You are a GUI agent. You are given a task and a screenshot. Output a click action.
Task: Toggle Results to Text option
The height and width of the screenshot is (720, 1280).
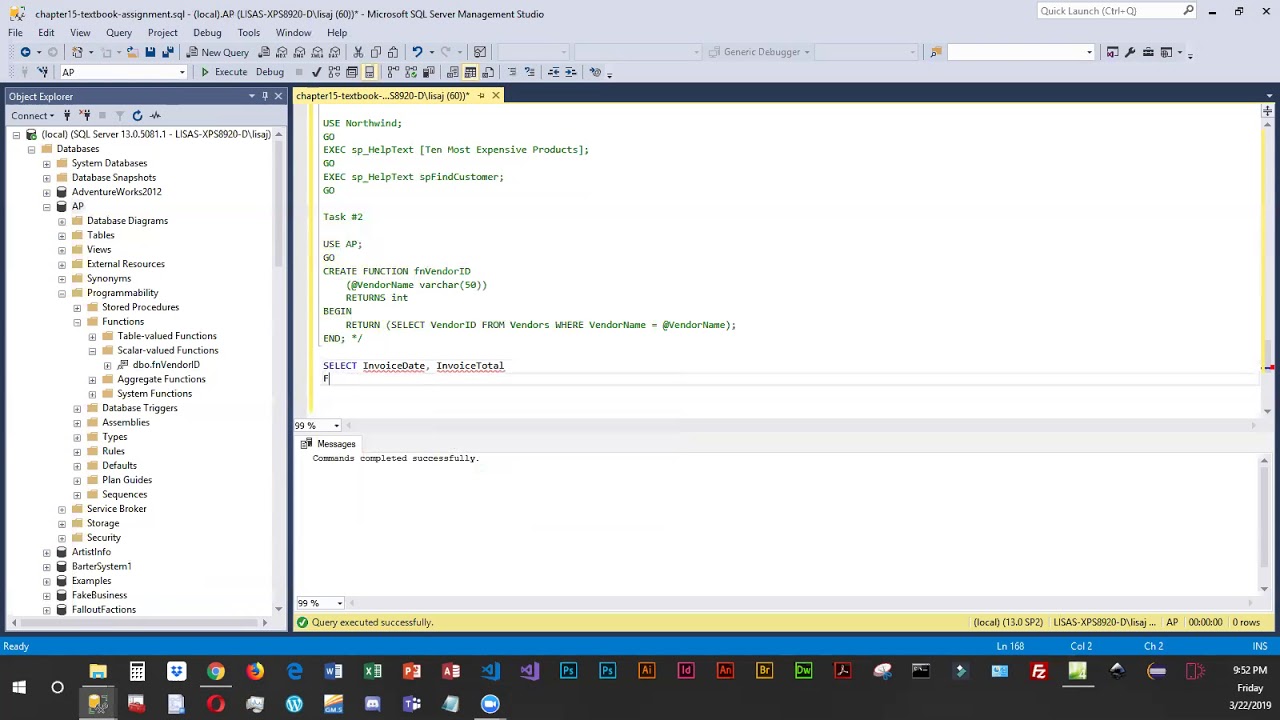(453, 72)
